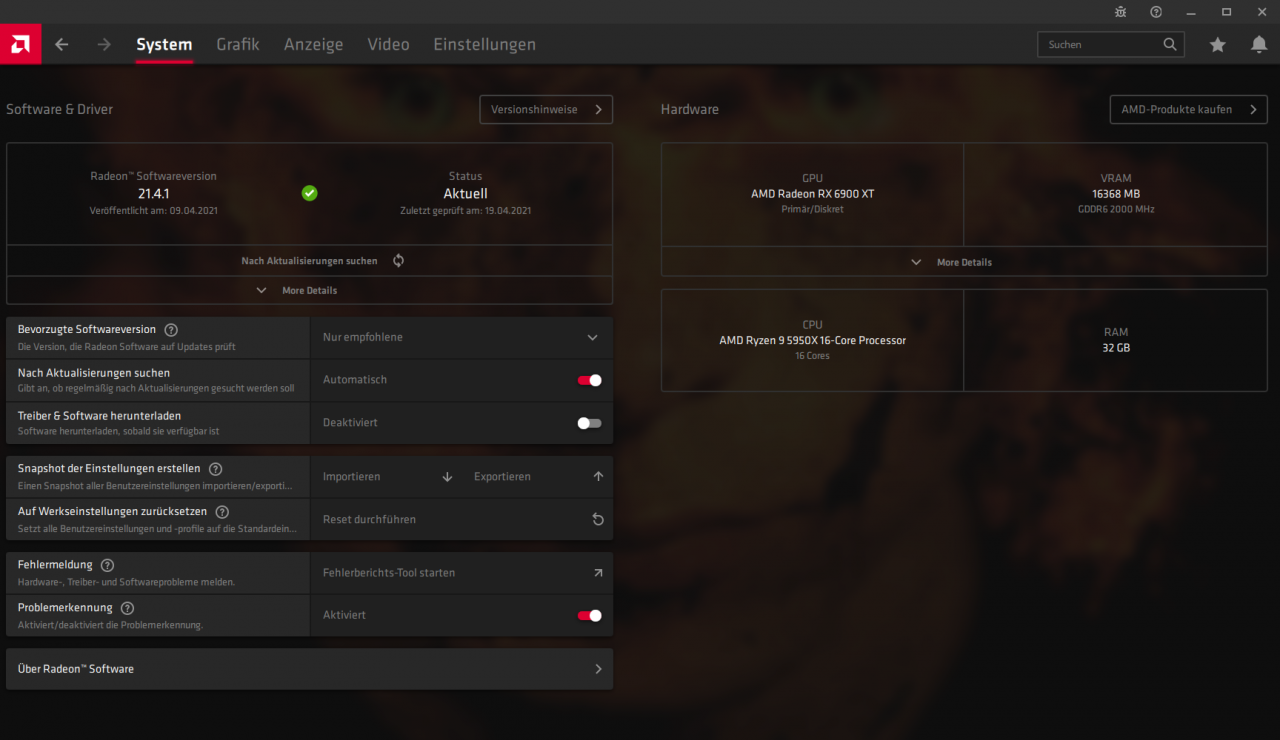
Task: Click the reset circular arrow icon
Action: [x=598, y=520]
